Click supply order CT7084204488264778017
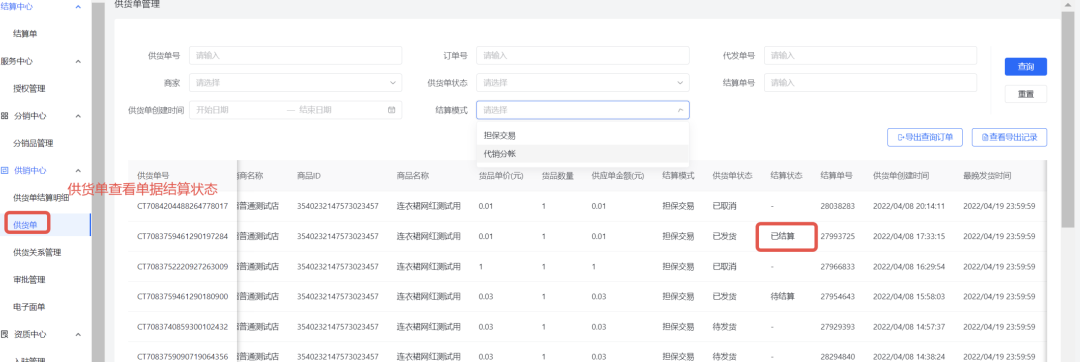1080x362 pixels. tap(183, 206)
